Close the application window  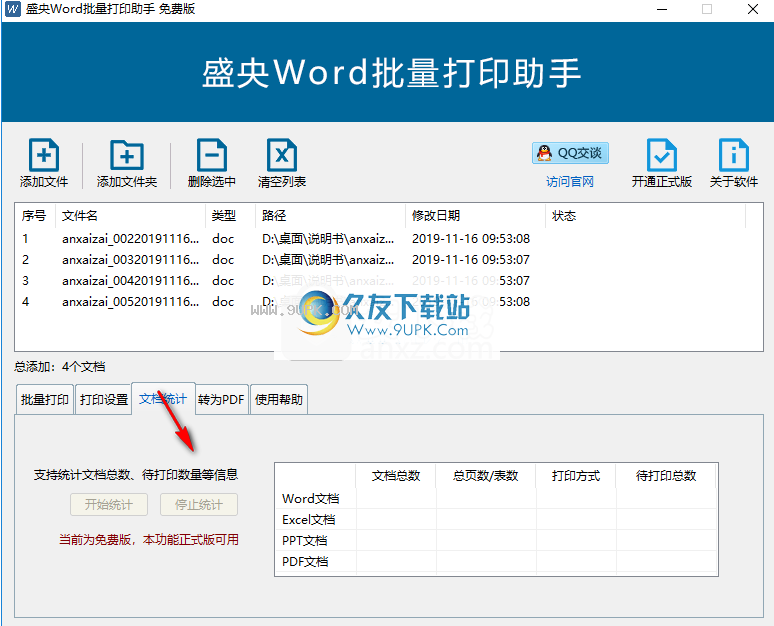(753, 9)
